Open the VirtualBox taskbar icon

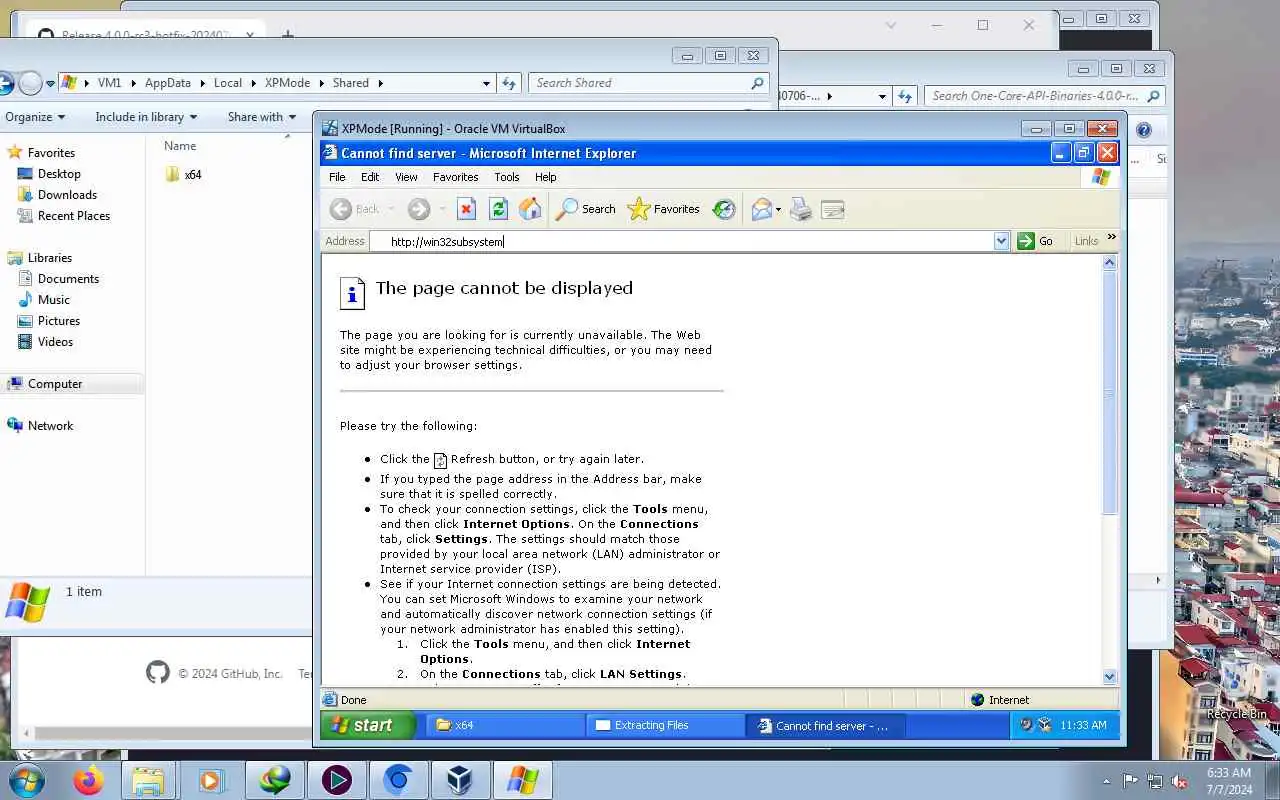pos(460,780)
